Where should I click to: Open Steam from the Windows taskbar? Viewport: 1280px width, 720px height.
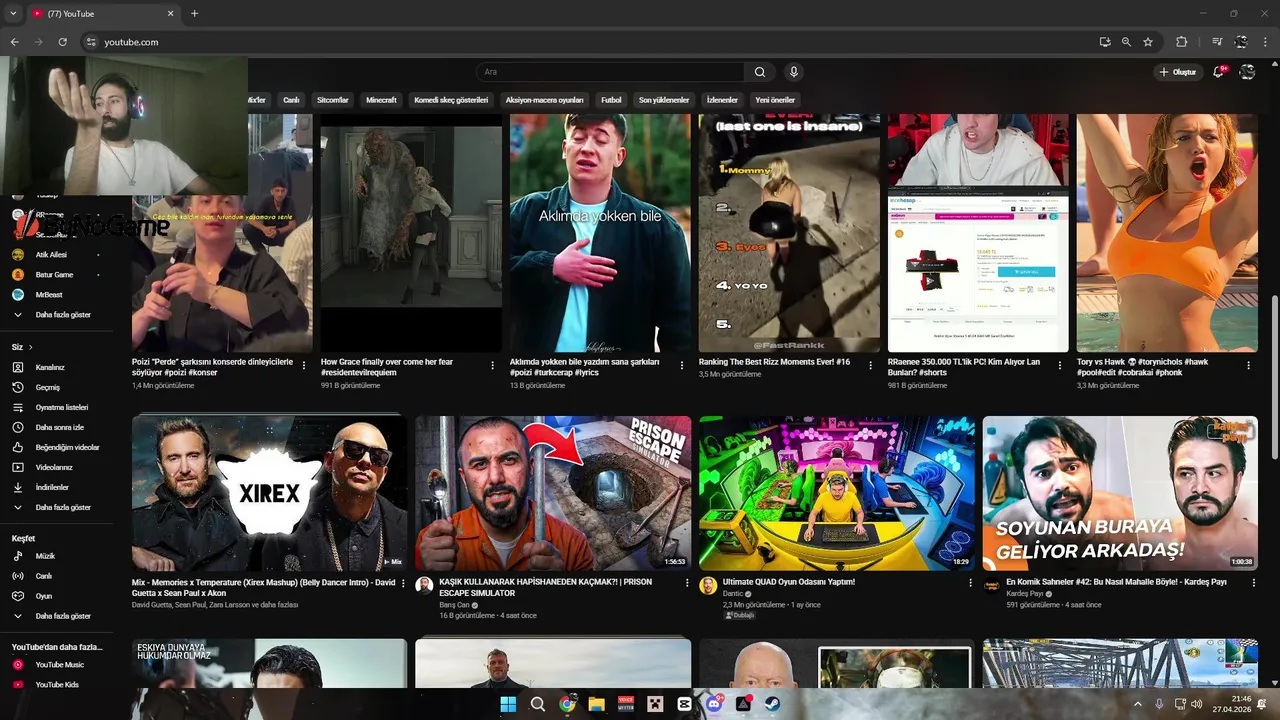pyautogui.click(x=772, y=704)
